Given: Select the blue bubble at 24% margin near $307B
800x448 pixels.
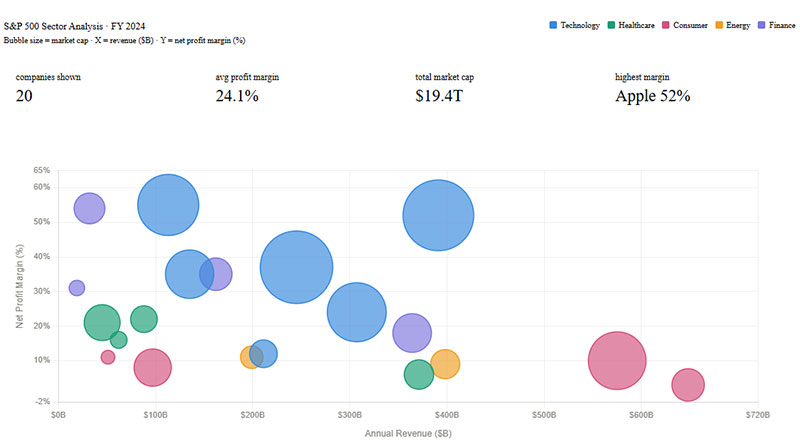Looking at the screenshot, I should (356, 312).
